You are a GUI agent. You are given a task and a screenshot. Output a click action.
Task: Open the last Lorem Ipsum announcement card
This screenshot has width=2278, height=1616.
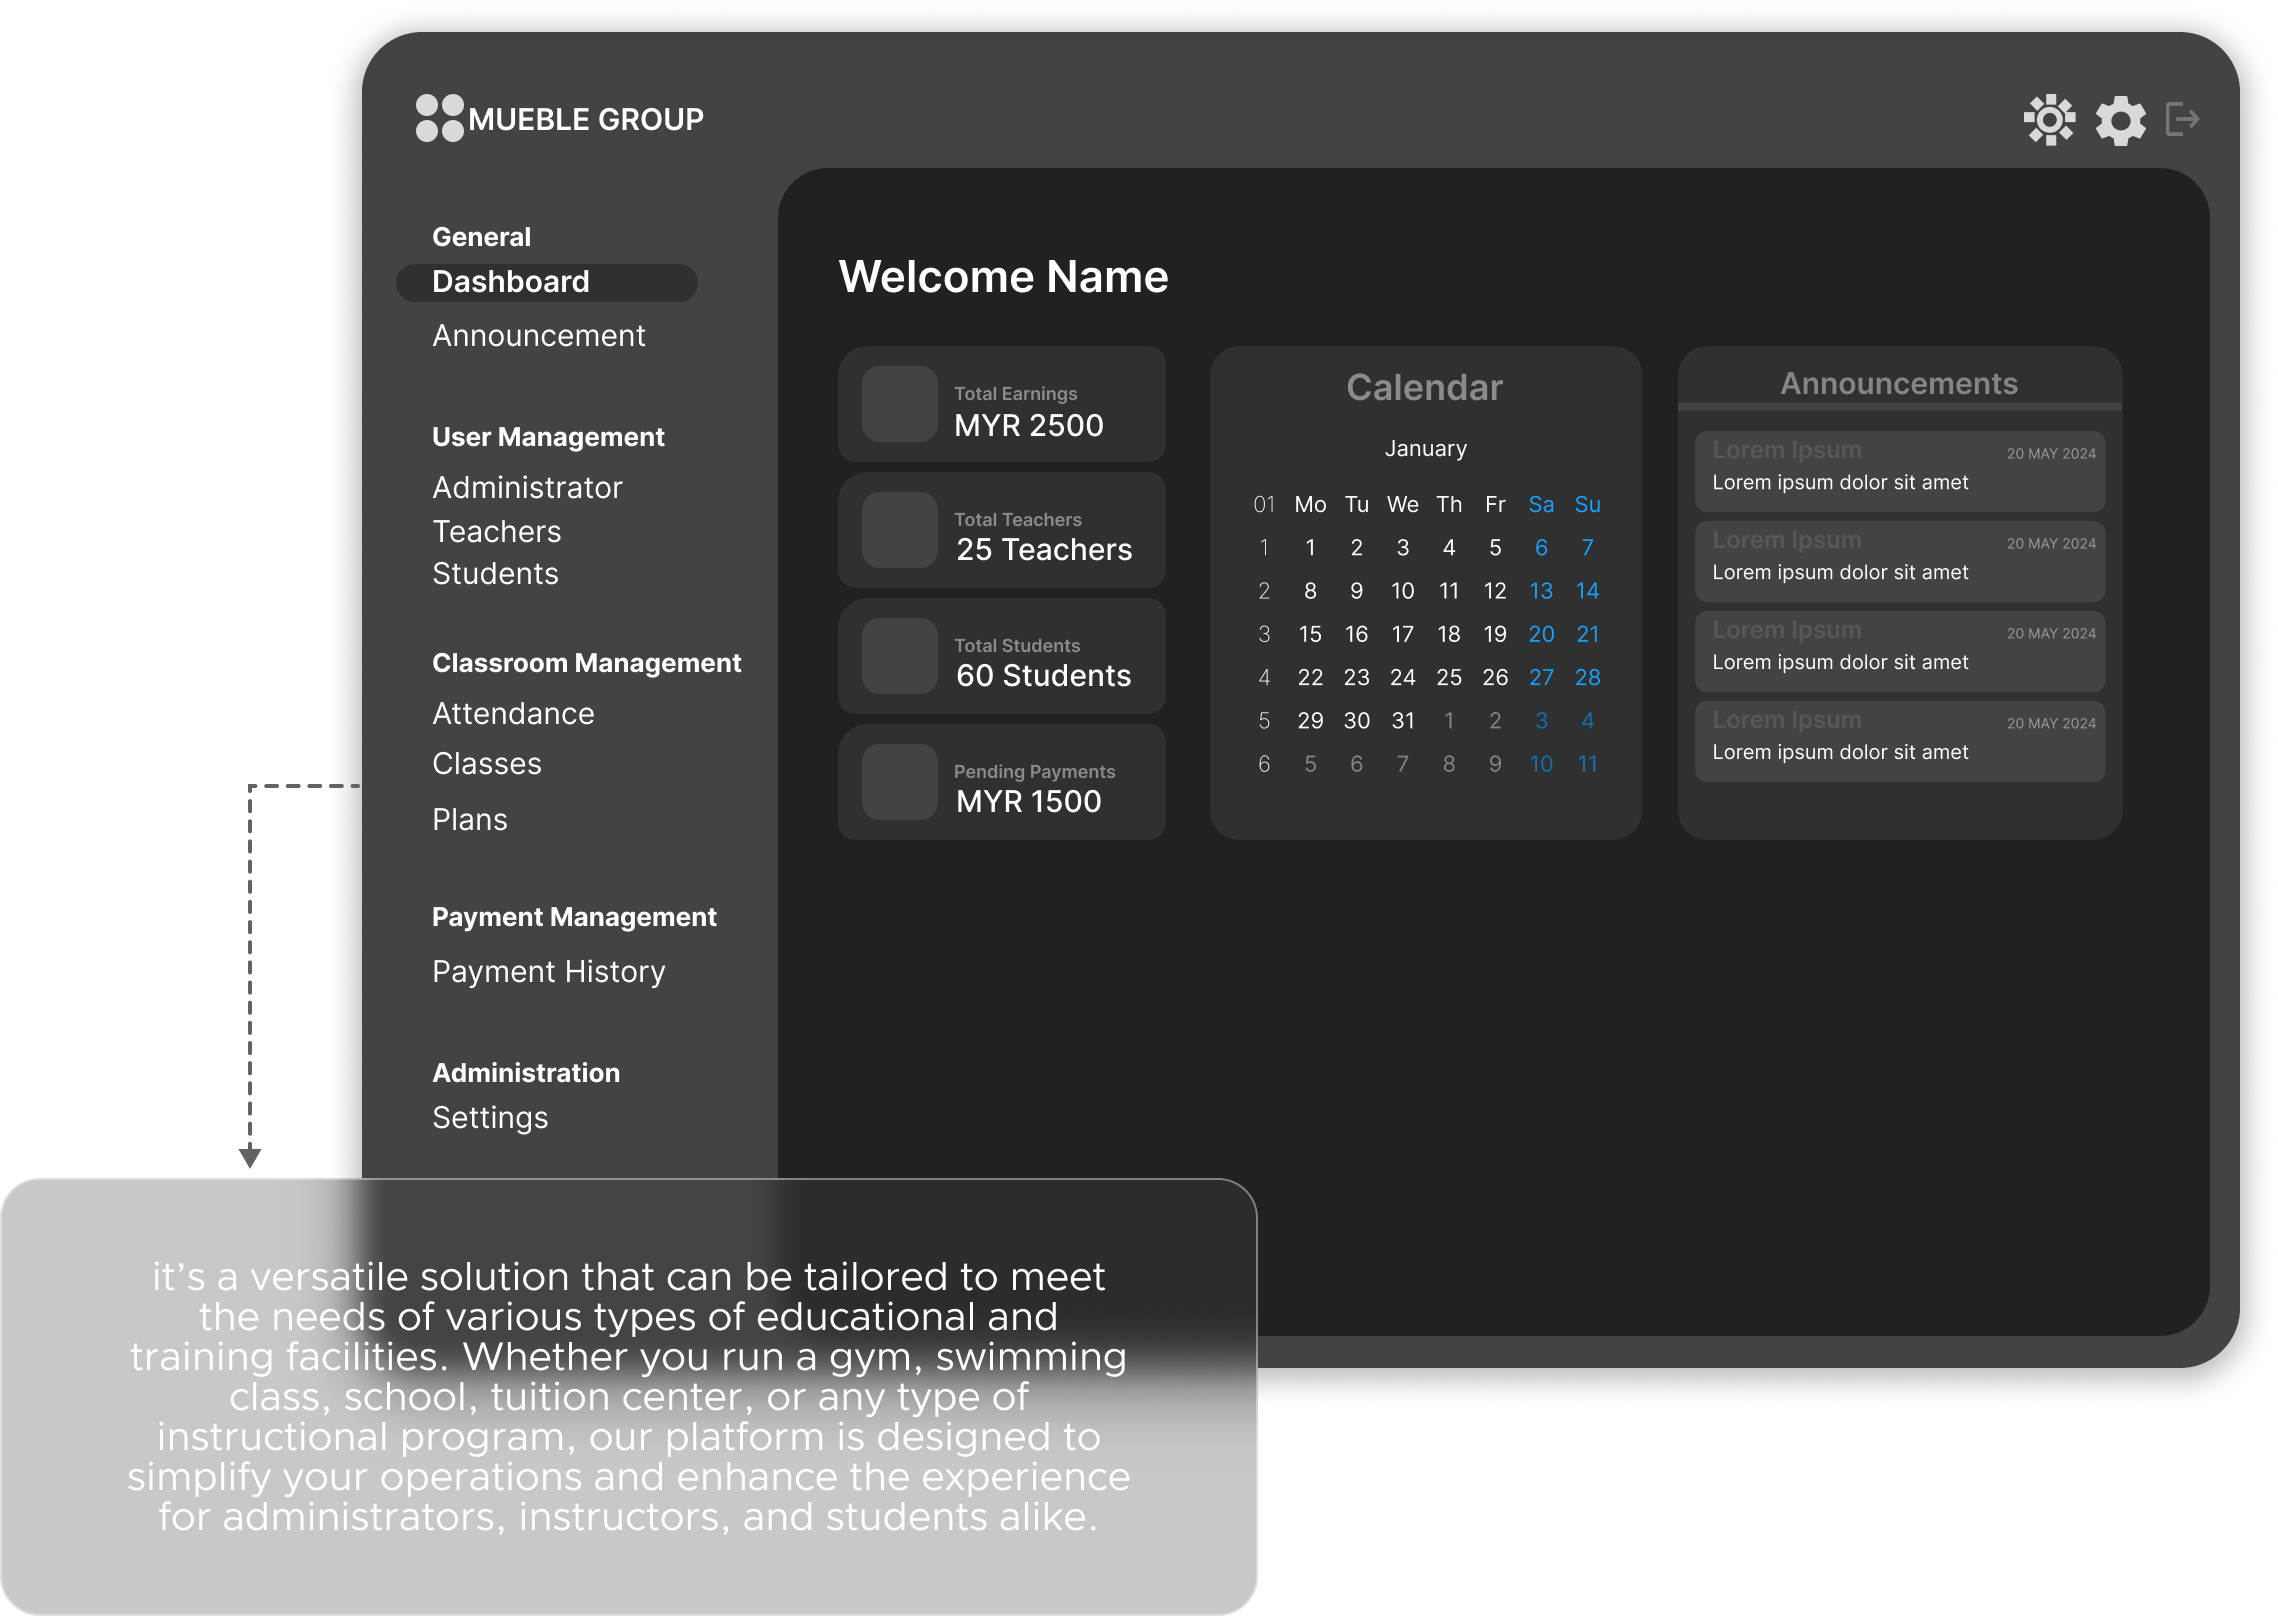pyautogui.click(x=1899, y=741)
